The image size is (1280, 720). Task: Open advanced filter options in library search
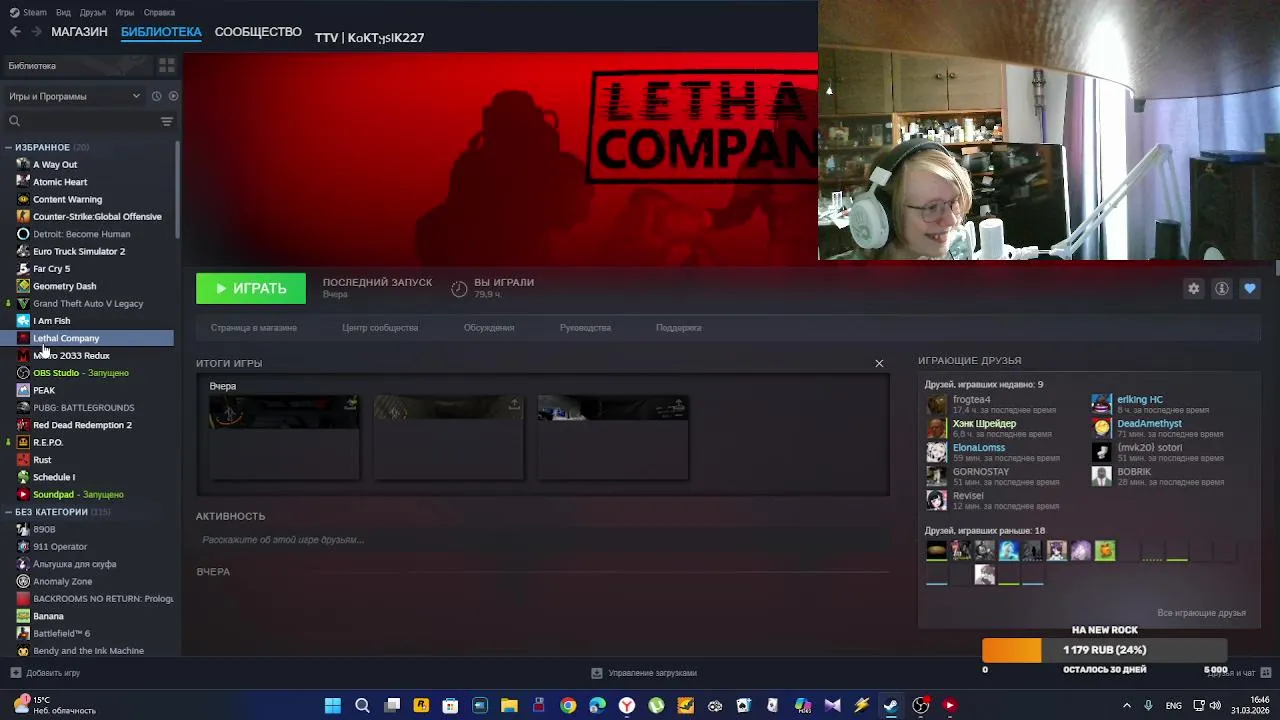click(x=167, y=121)
